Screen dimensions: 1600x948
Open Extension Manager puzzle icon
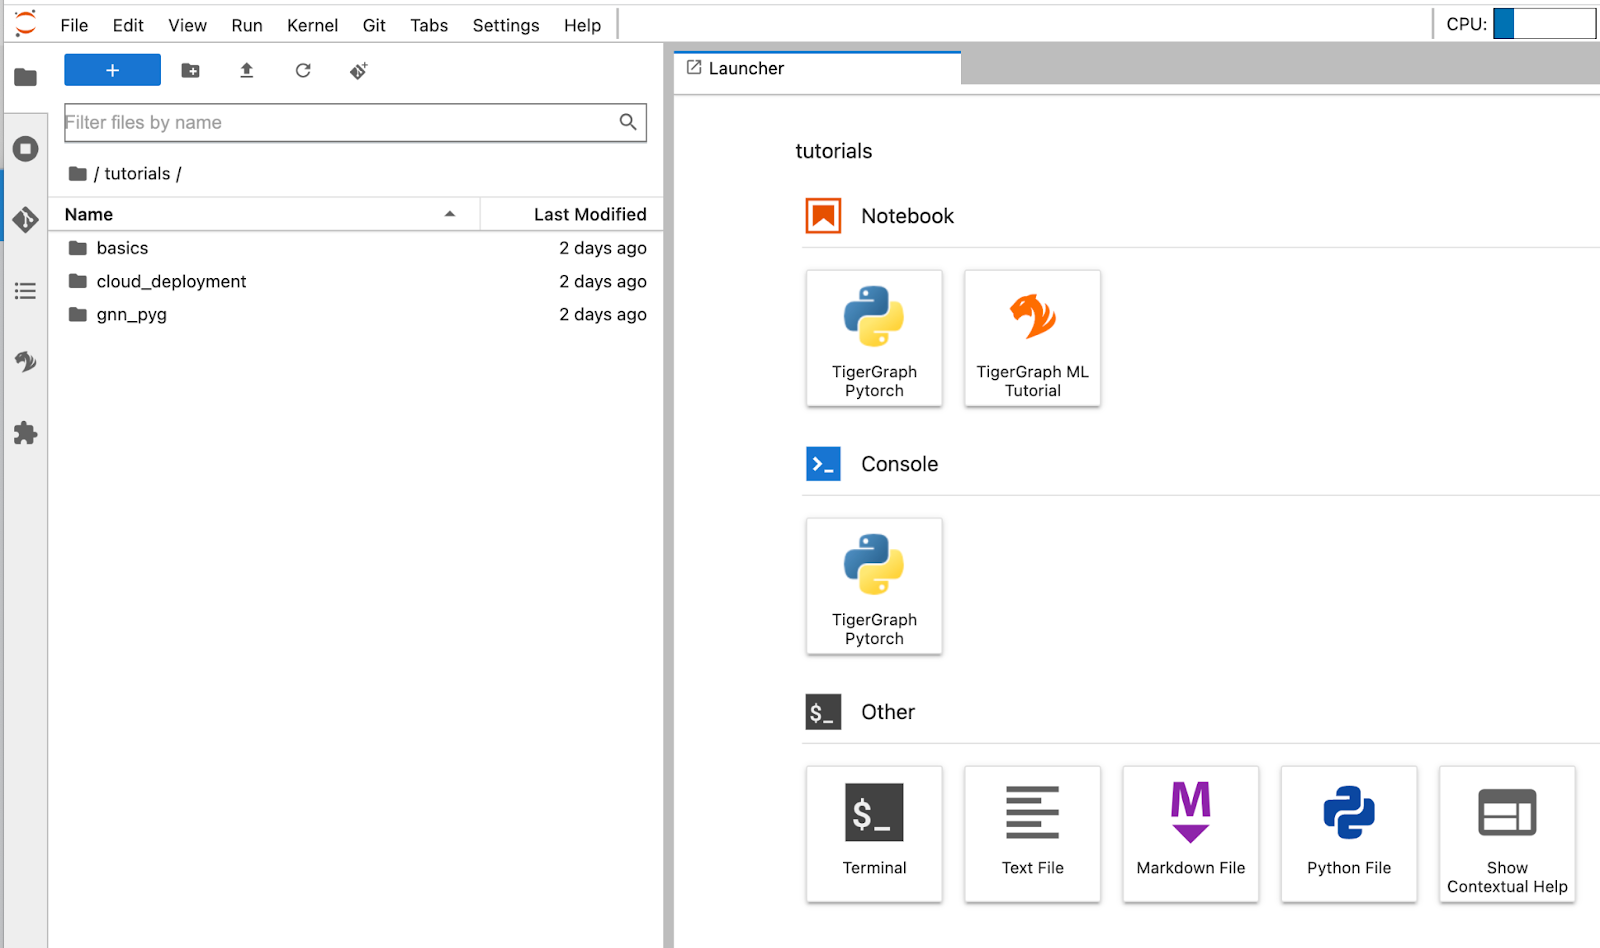tap(26, 433)
